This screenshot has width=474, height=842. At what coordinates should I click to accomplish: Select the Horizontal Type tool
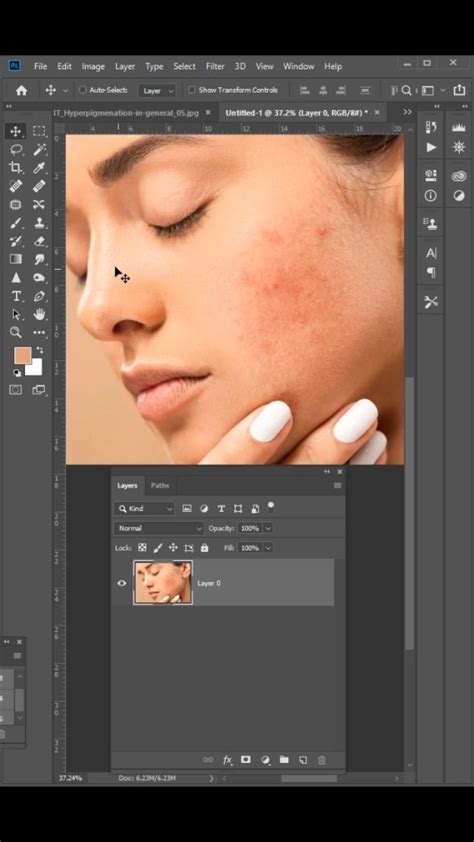click(x=16, y=296)
